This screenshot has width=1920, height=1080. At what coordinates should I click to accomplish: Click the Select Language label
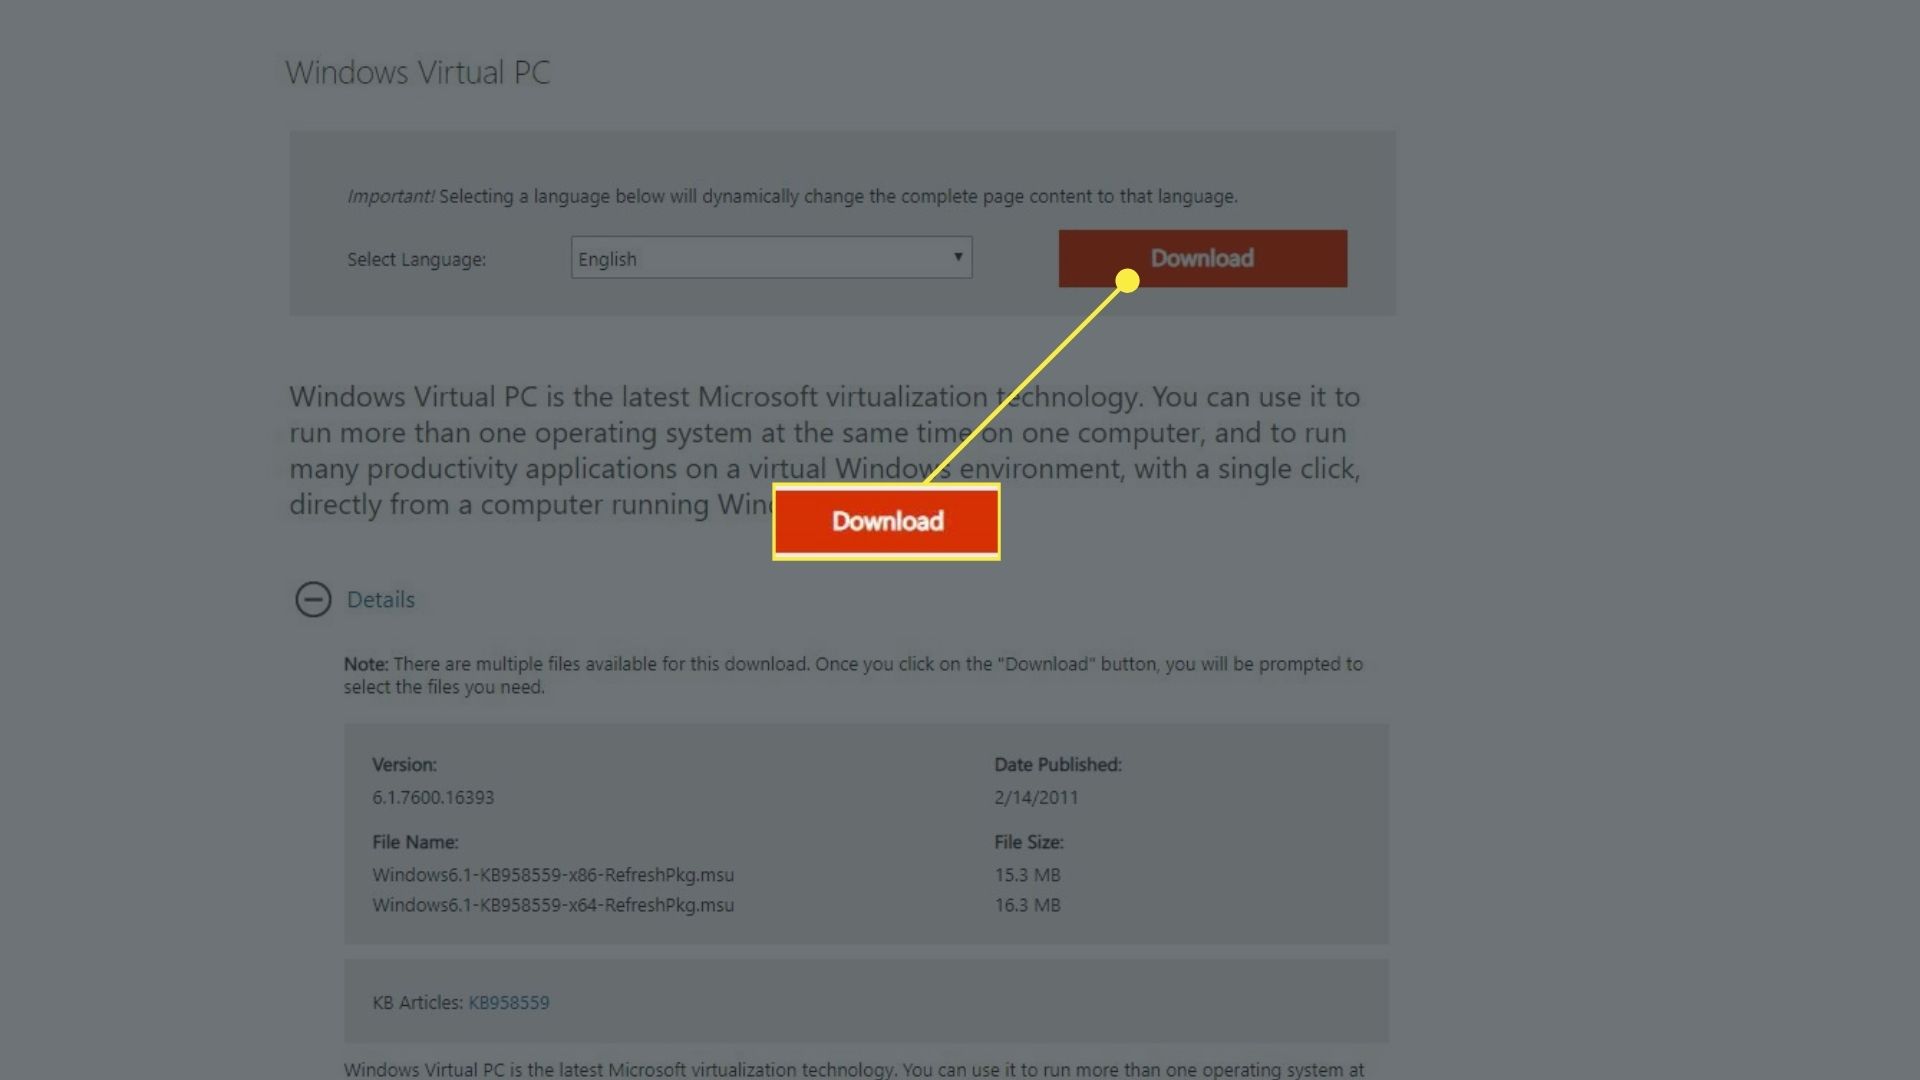coord(416,260)
